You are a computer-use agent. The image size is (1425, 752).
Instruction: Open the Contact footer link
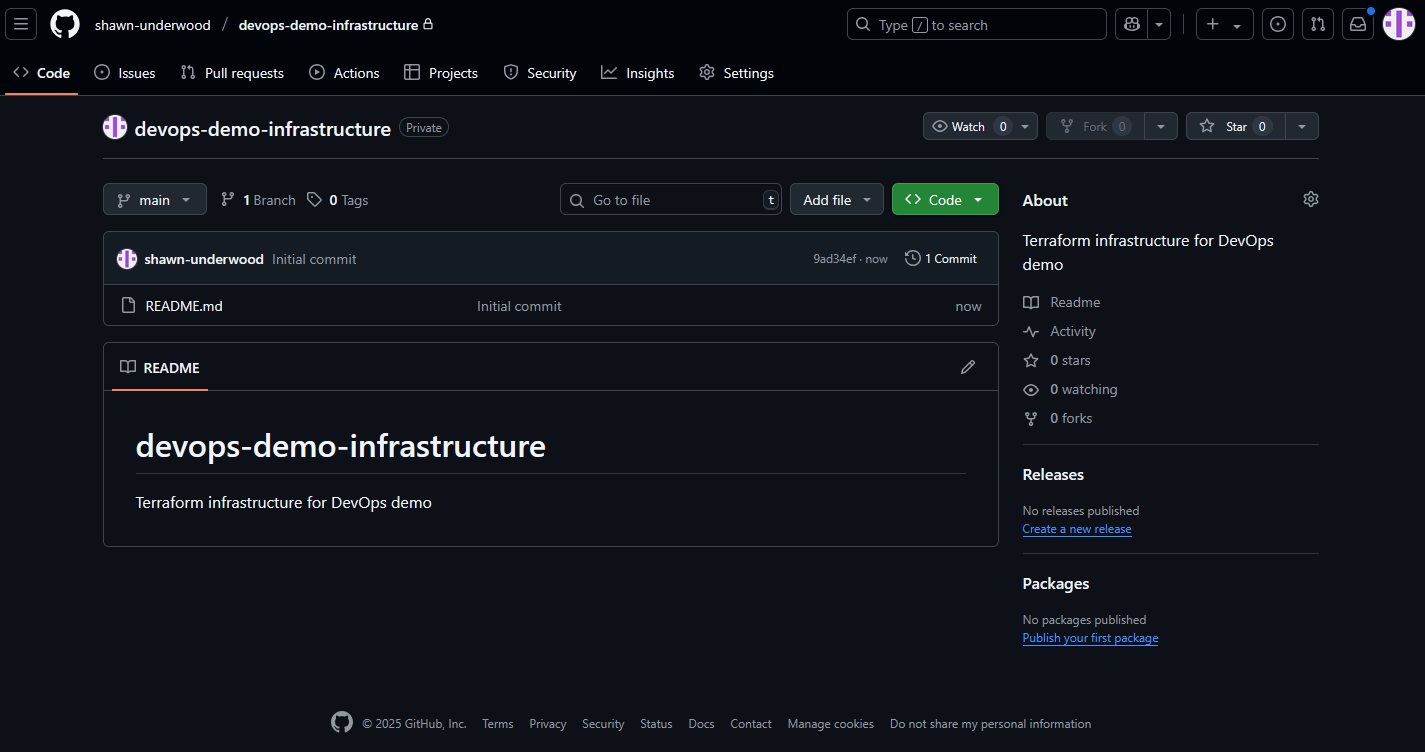tap(751, 724)
